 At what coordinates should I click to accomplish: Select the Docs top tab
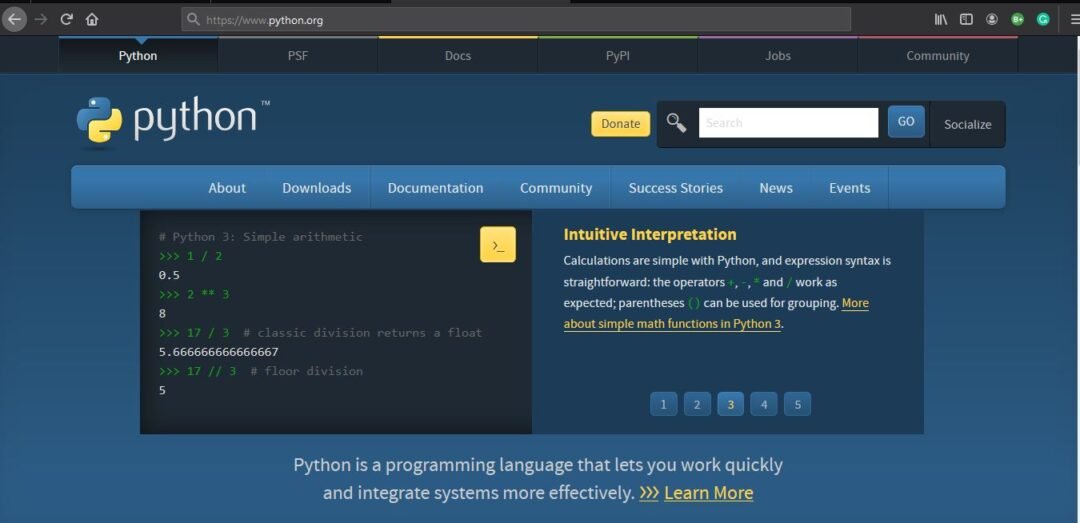pos(457,56)
